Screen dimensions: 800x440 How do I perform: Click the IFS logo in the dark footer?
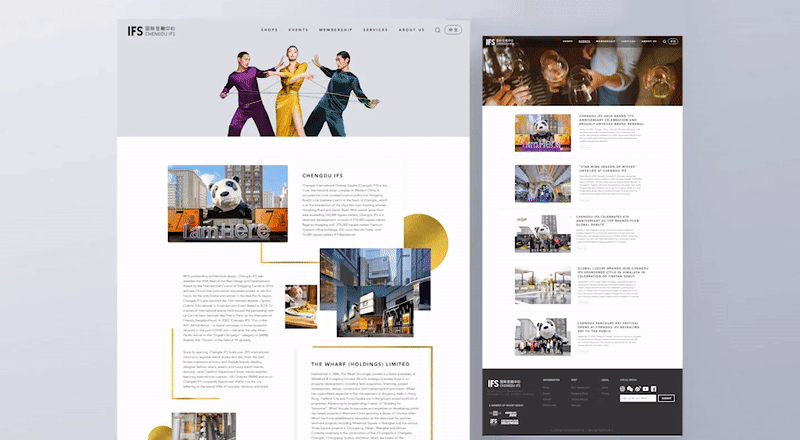pyautogui.click(x=504, y=383)
